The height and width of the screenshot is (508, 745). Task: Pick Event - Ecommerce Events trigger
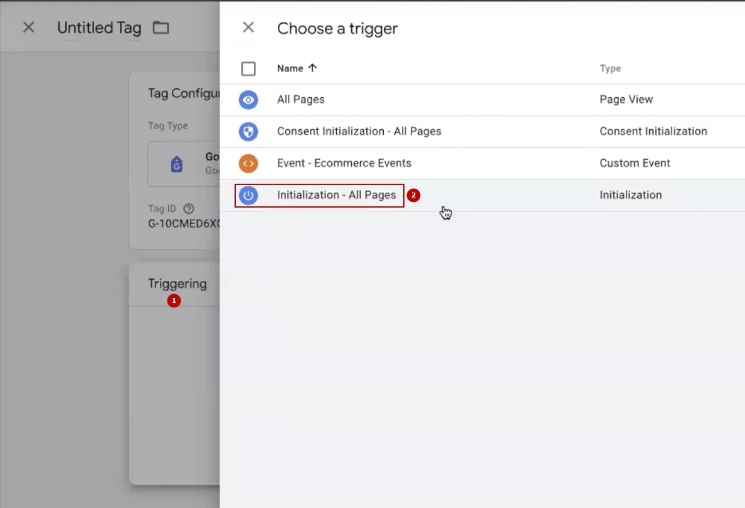(344, 163)
